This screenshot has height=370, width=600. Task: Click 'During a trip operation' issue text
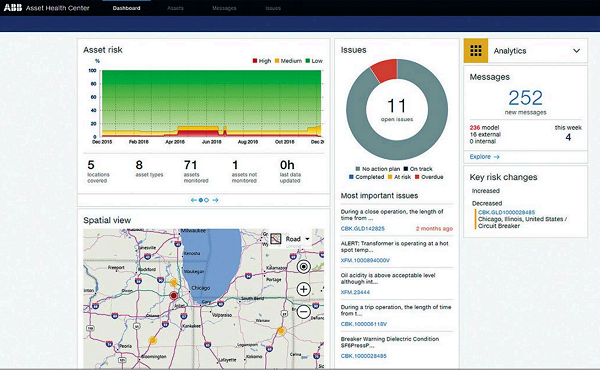pyautogui.click(x=396, y=310)
